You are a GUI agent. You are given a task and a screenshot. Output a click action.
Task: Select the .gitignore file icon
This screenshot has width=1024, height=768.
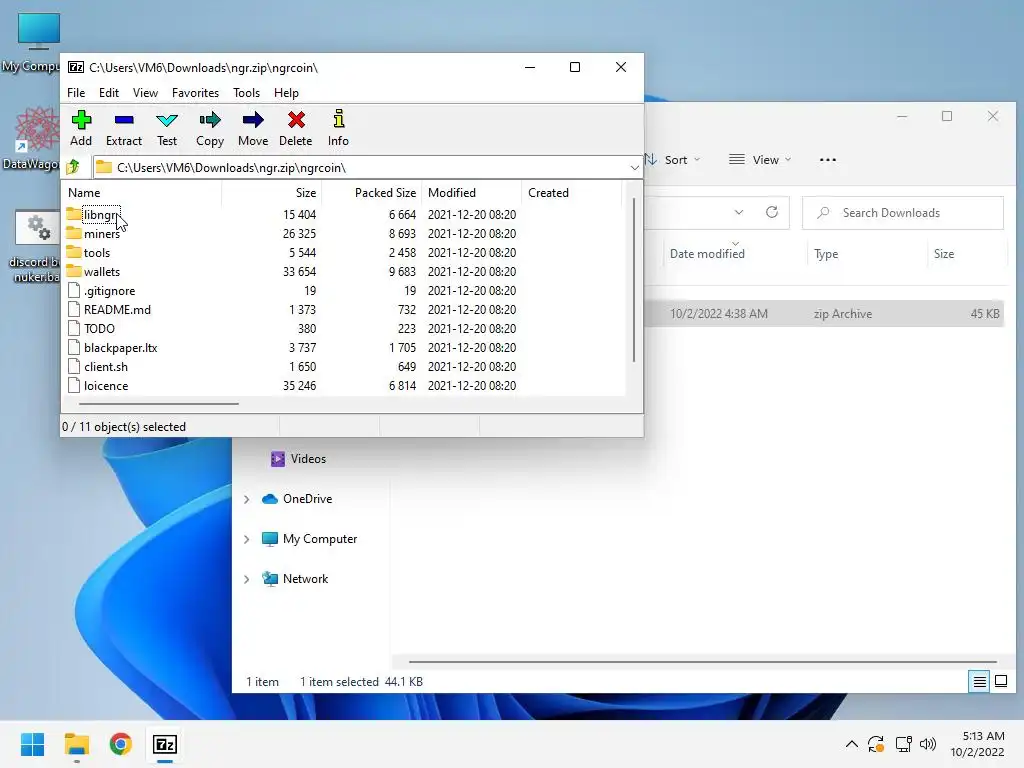(x=74, y=290)
